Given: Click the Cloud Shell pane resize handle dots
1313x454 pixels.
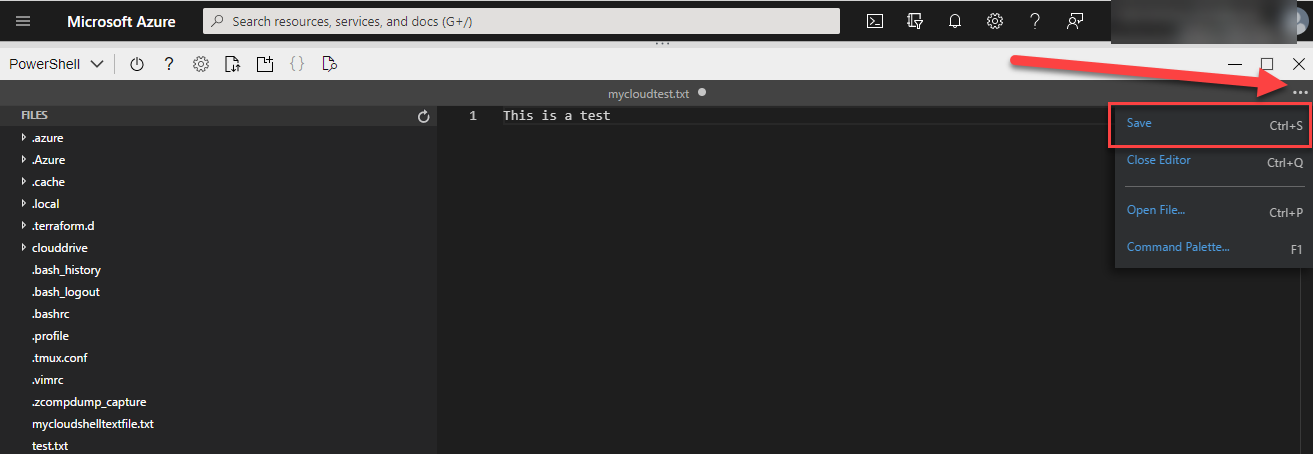Looking at the screenshot, I should pos(661,44).
